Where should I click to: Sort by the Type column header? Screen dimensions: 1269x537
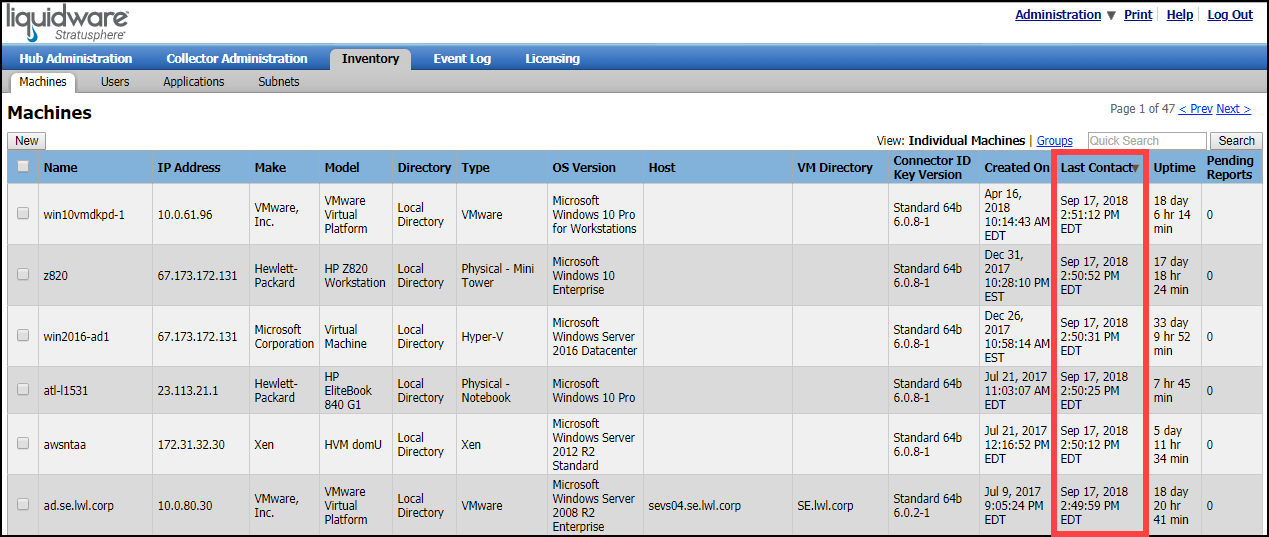point(476,168)
